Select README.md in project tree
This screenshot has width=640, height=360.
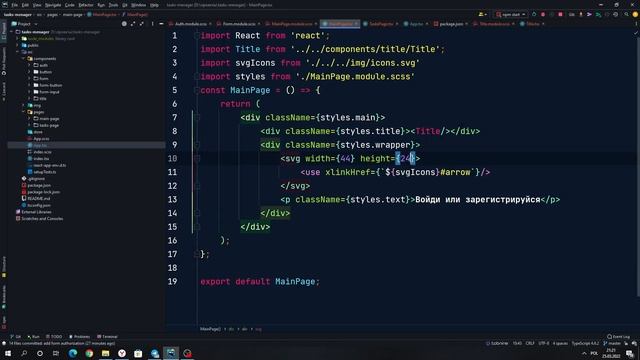coord(36,198)
